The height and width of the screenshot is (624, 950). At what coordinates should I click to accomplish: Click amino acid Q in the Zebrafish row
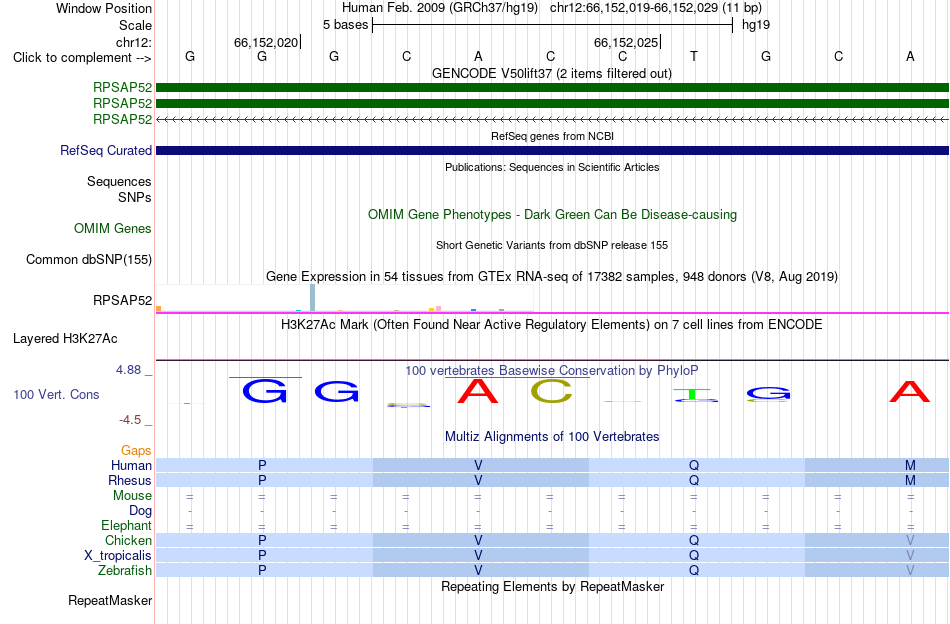694,571
